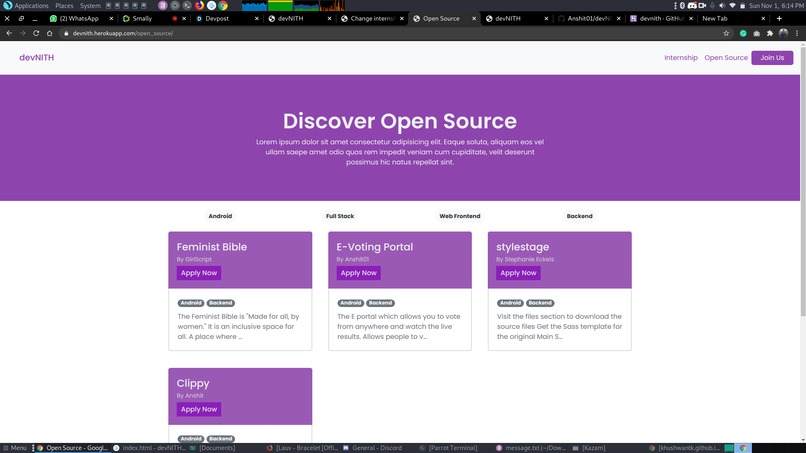Switch to the Anshit01/devNITH GitHub tab

(x=589, y=18)
